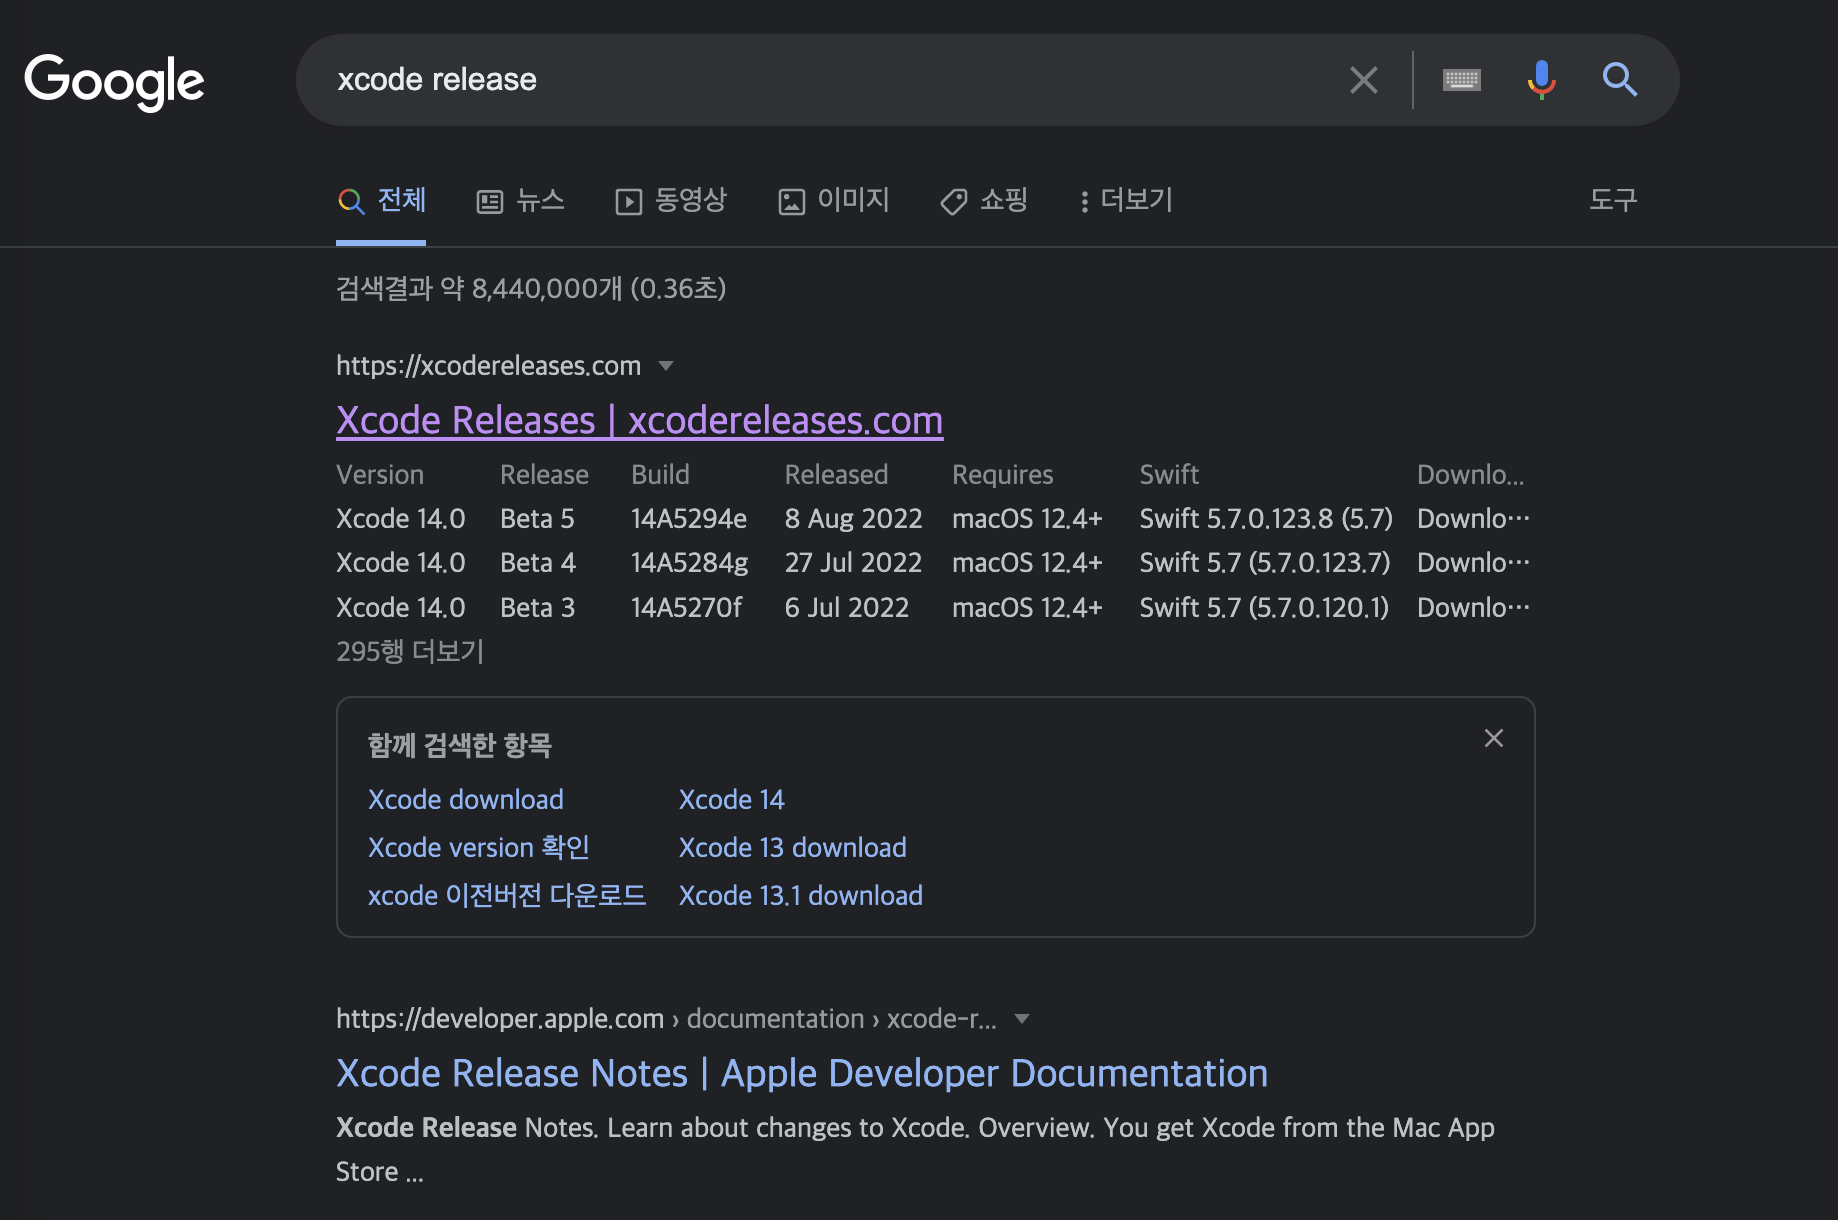
Task: Click the https://xcodereleases.com URL text
Action: tap(488, 366)
